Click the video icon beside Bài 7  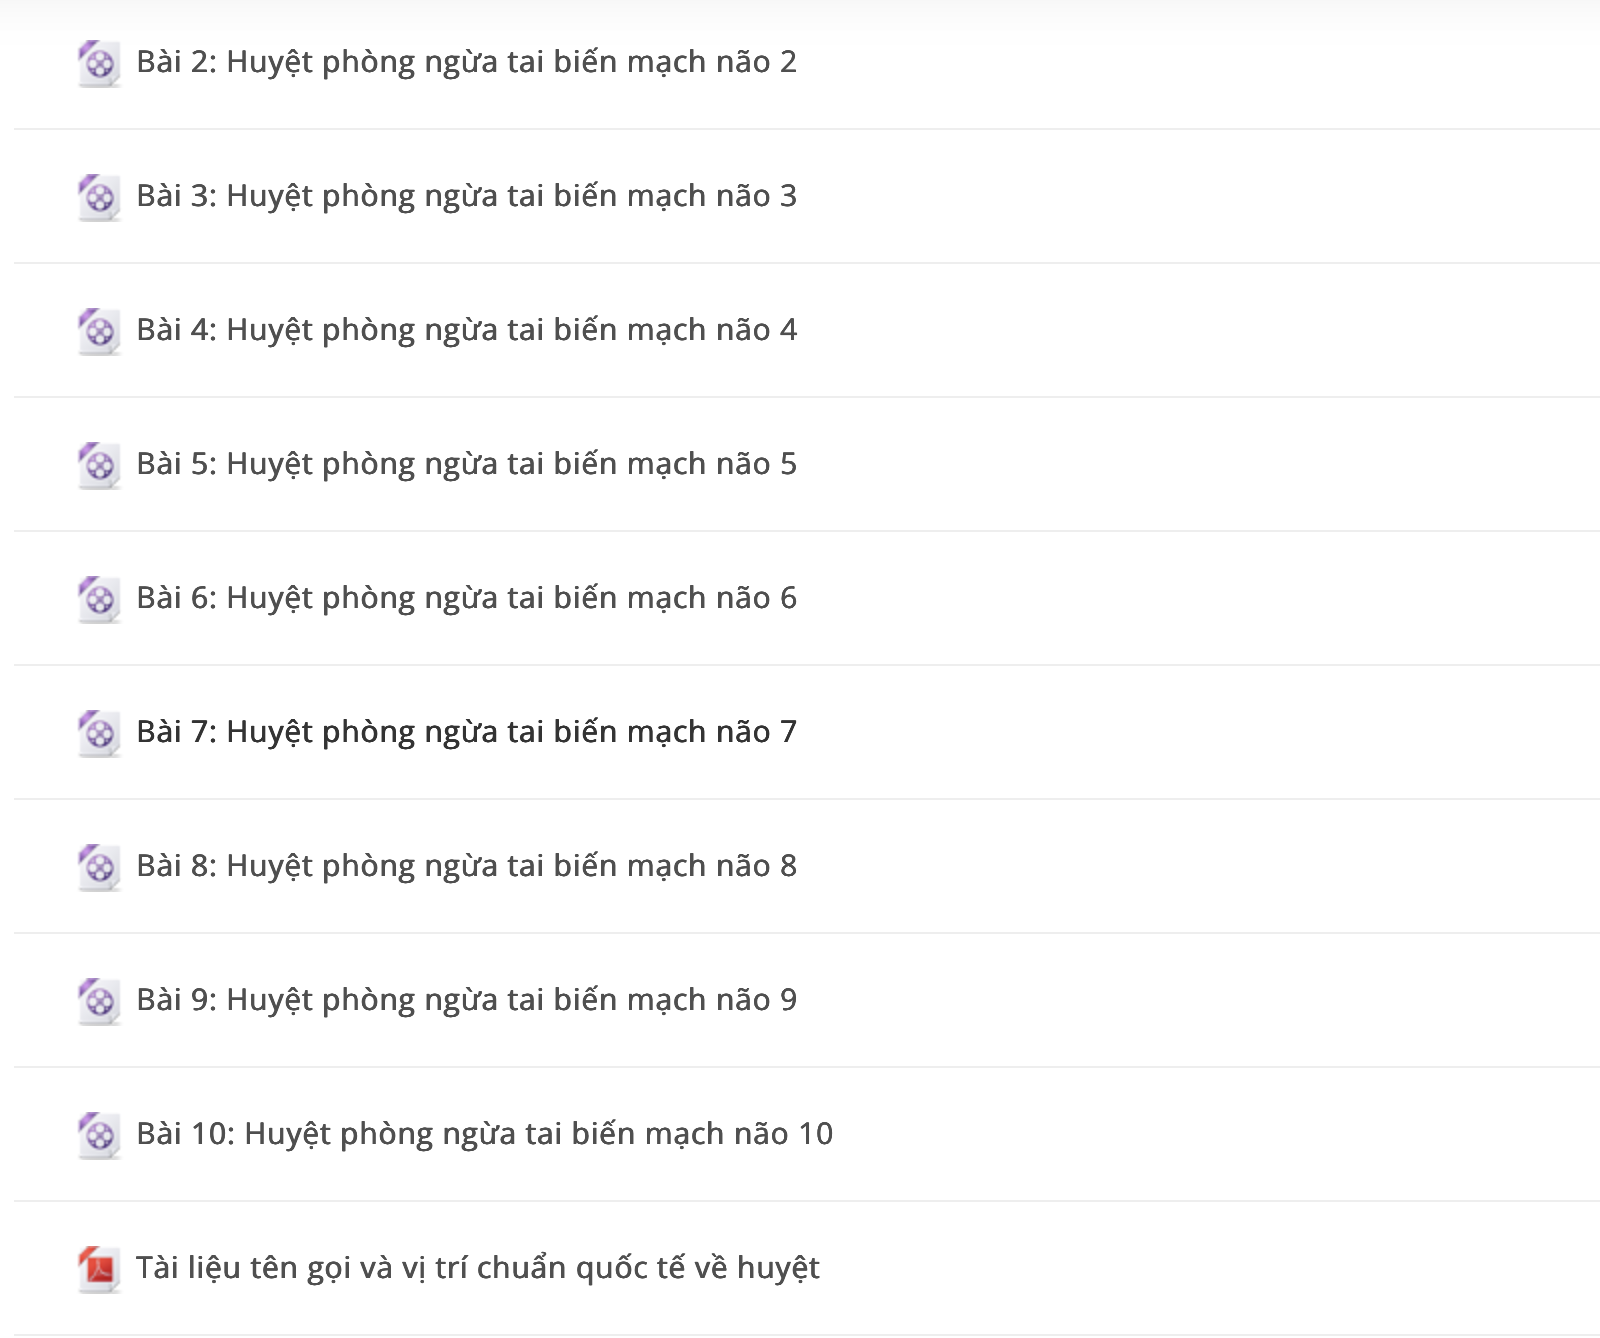(99, 734)
